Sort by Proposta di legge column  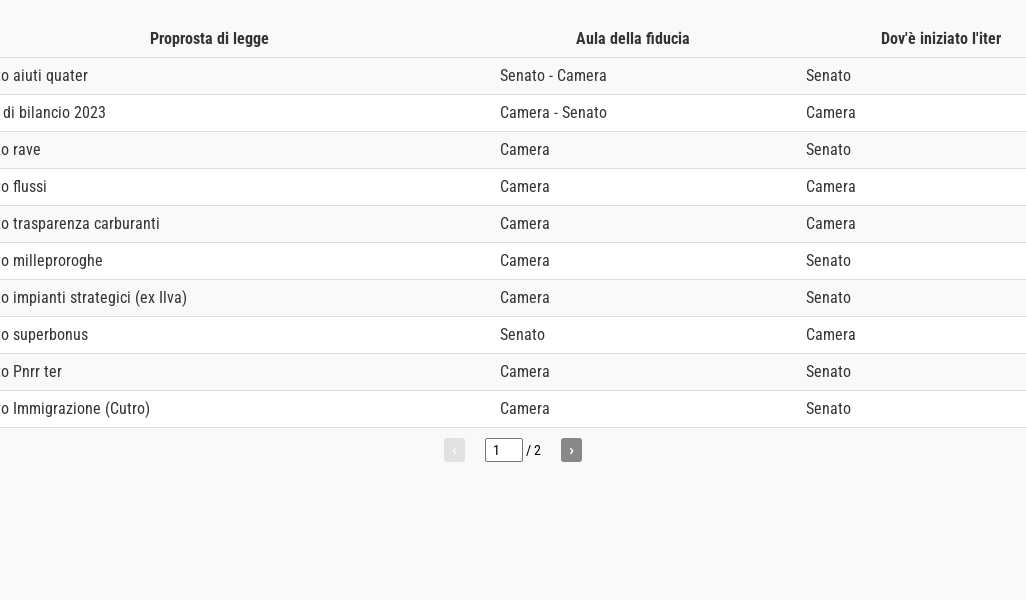[209, 39]
